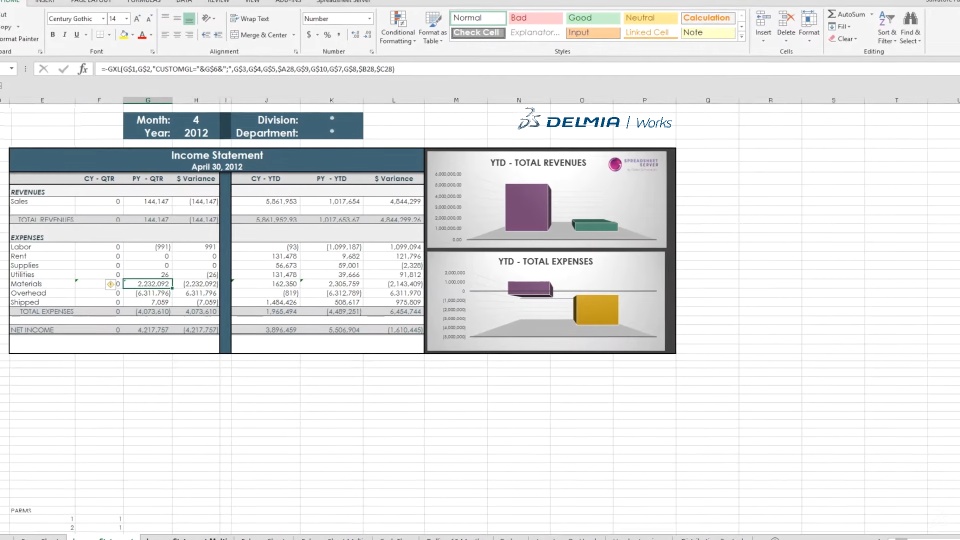
Task: Align text left
Action: pos(165,35)
